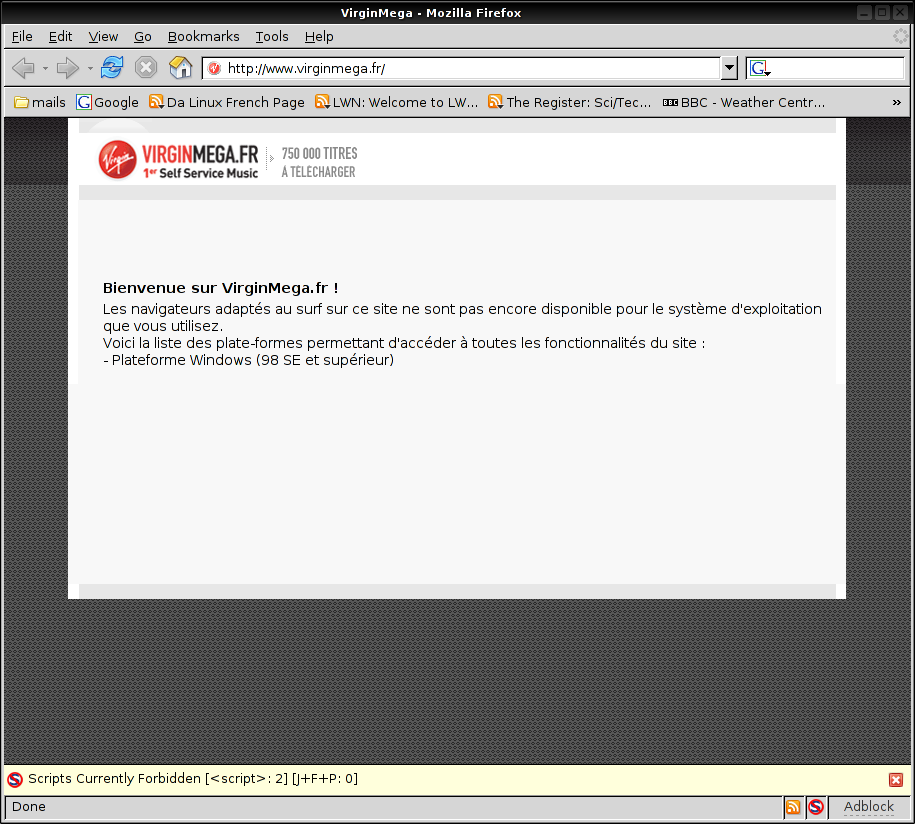Close the Firefox window

tap(900, 12)
